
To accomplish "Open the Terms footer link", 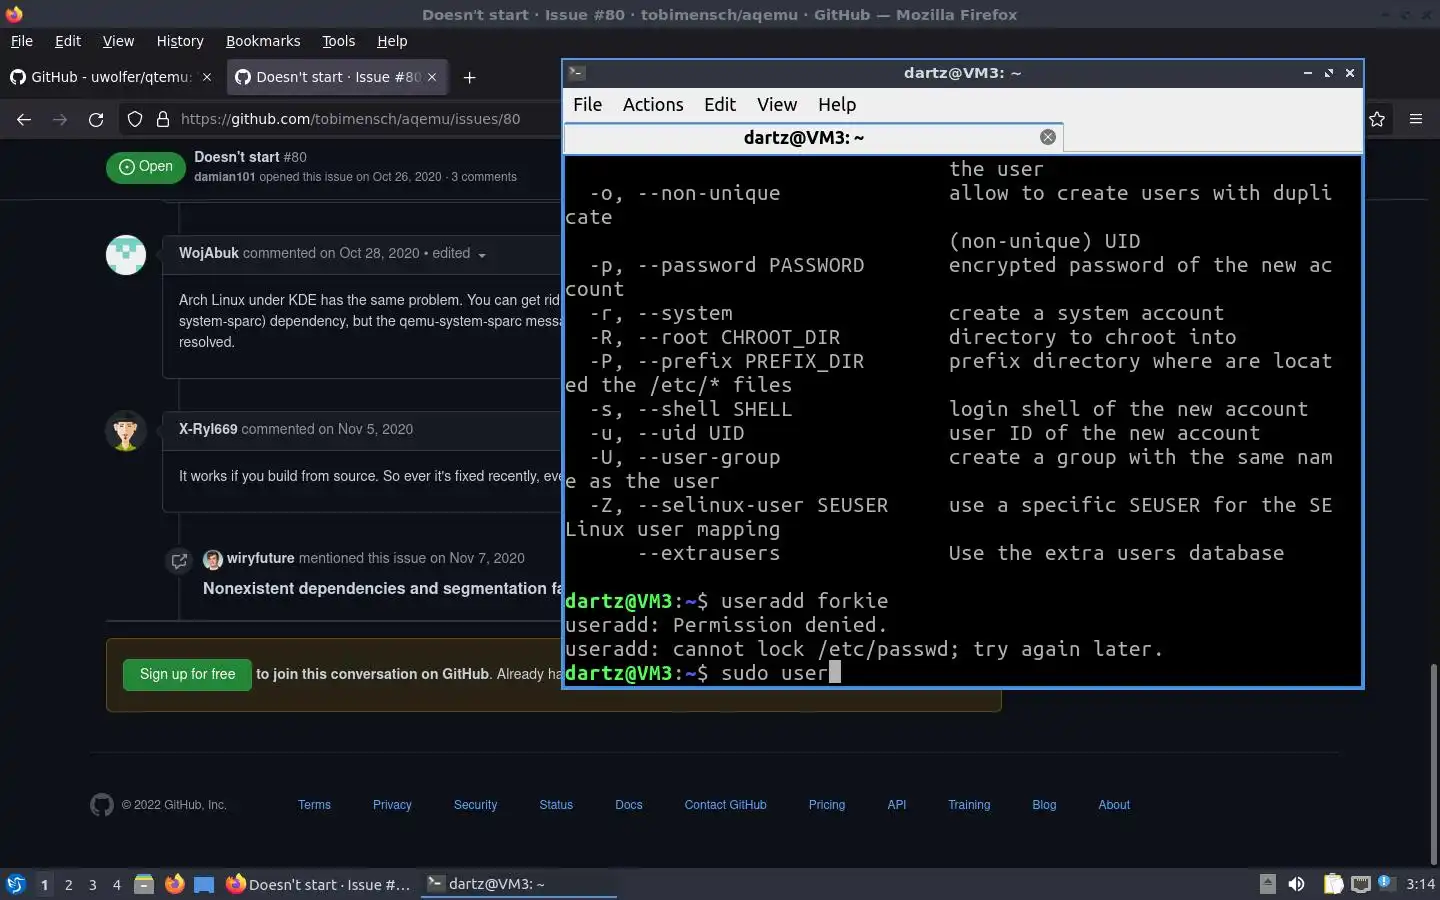I will pyautogui.click(x=314, y=805).
